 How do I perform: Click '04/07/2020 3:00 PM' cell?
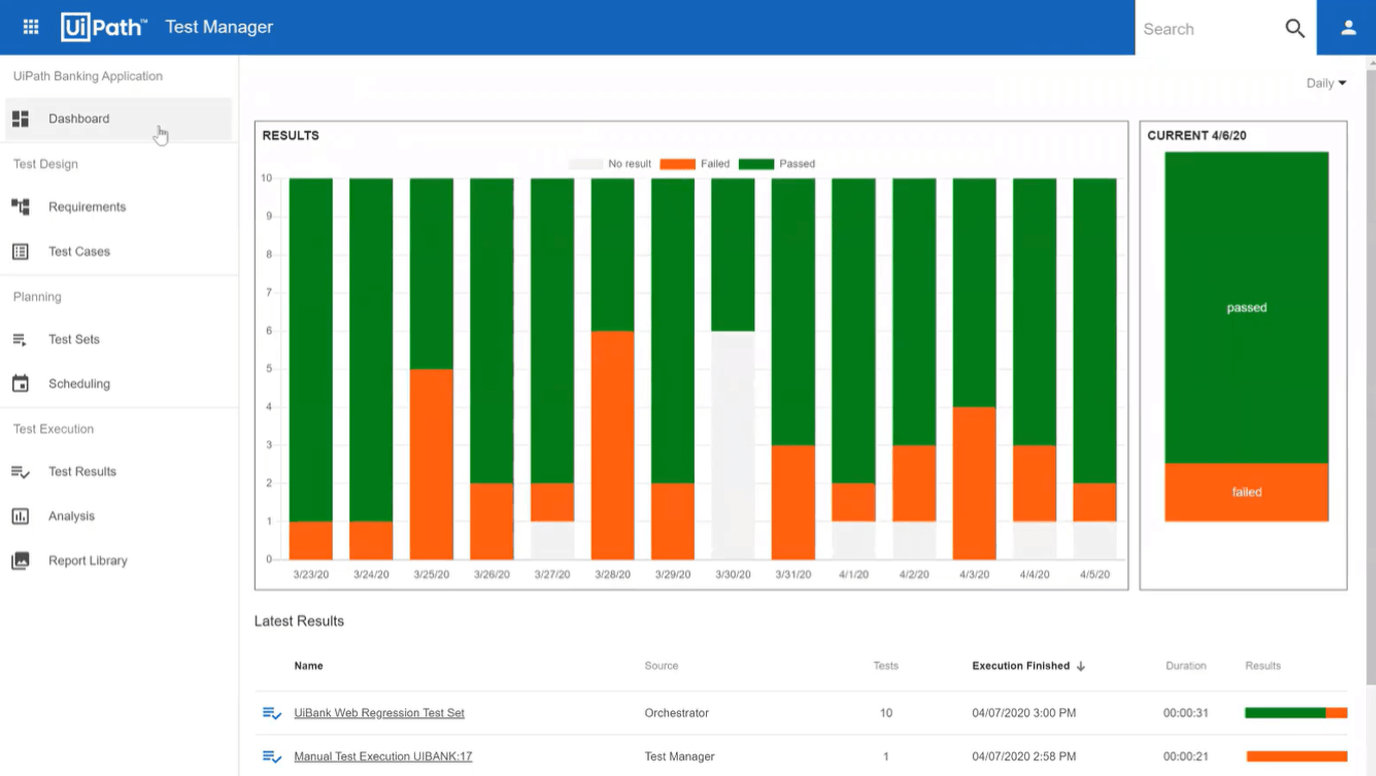pyautogui.click(x=1024, y=713)
